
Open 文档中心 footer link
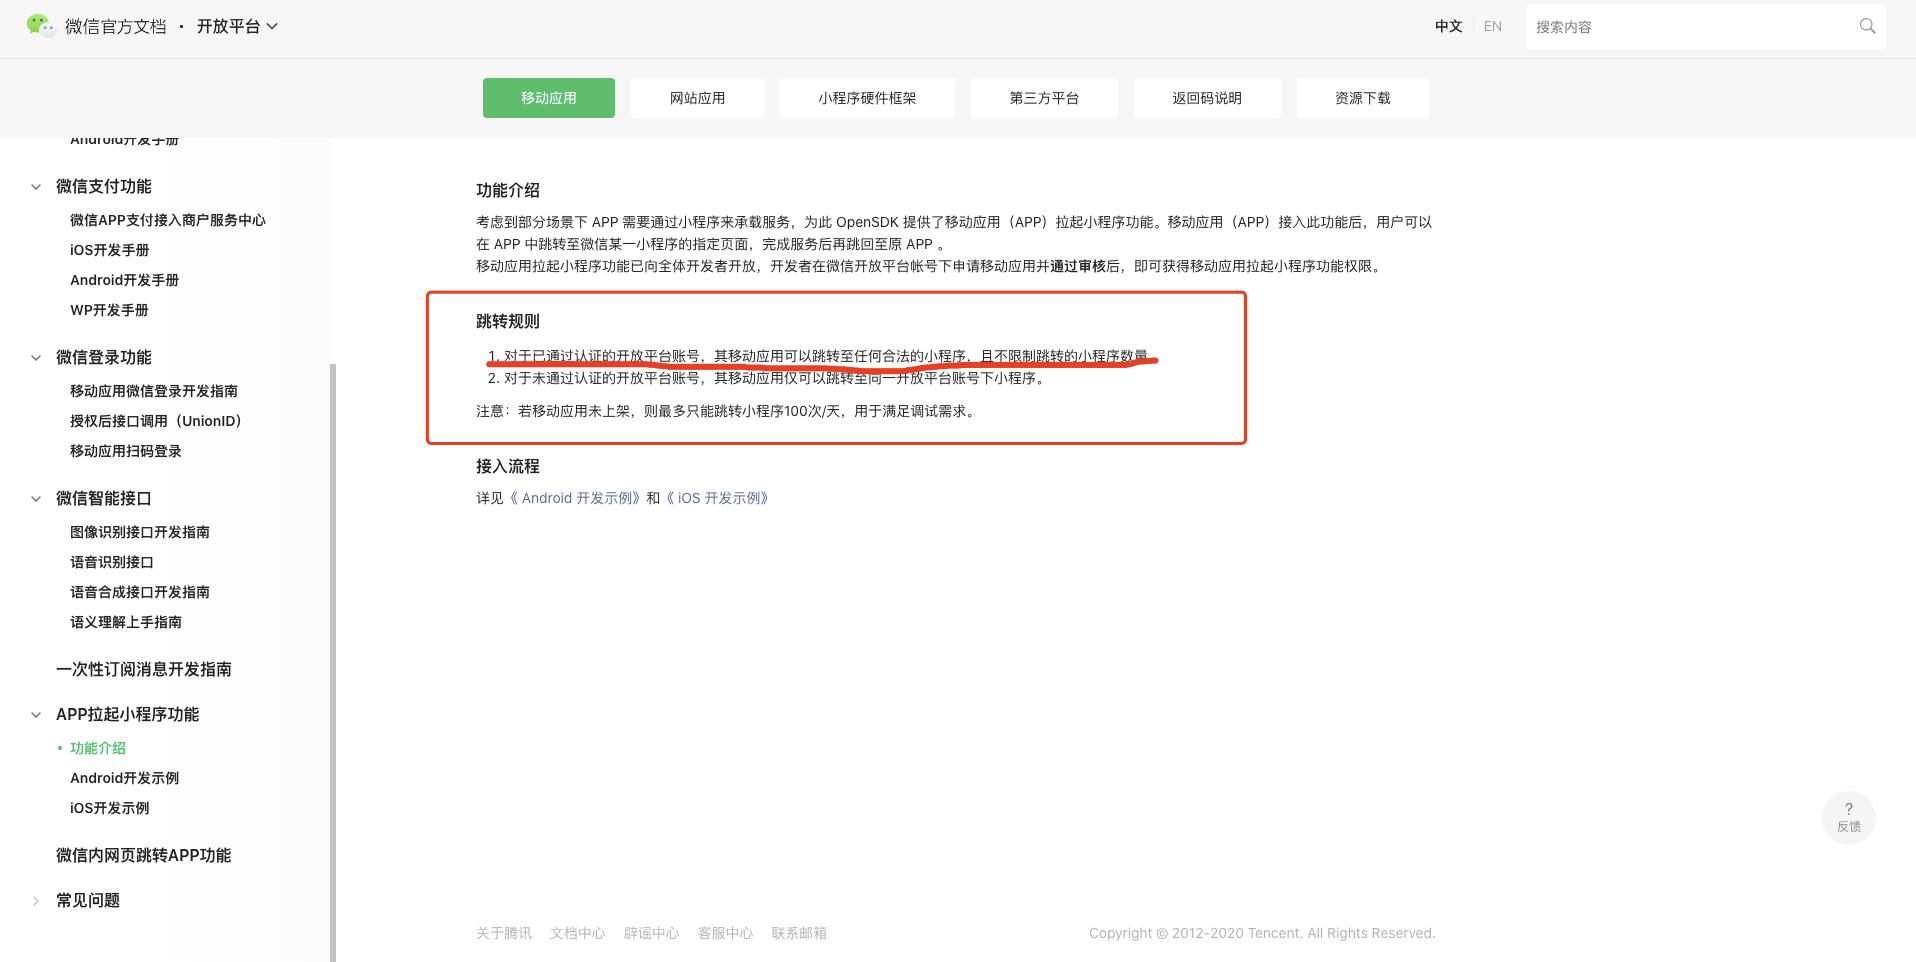click(x=578, y=933)
